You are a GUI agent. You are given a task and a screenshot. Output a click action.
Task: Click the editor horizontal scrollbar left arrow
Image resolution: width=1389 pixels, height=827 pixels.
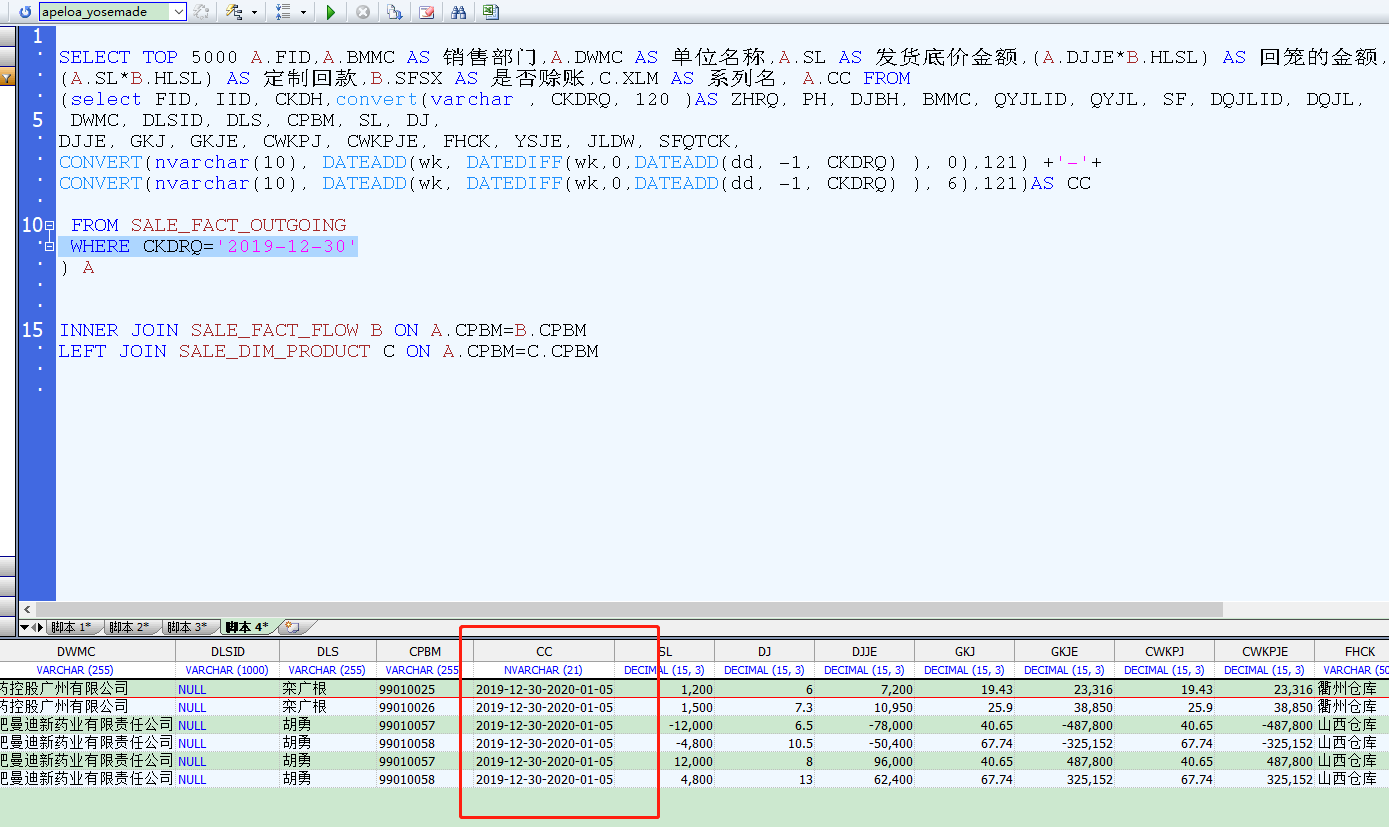pyautogui.click(x=27, y=609)
